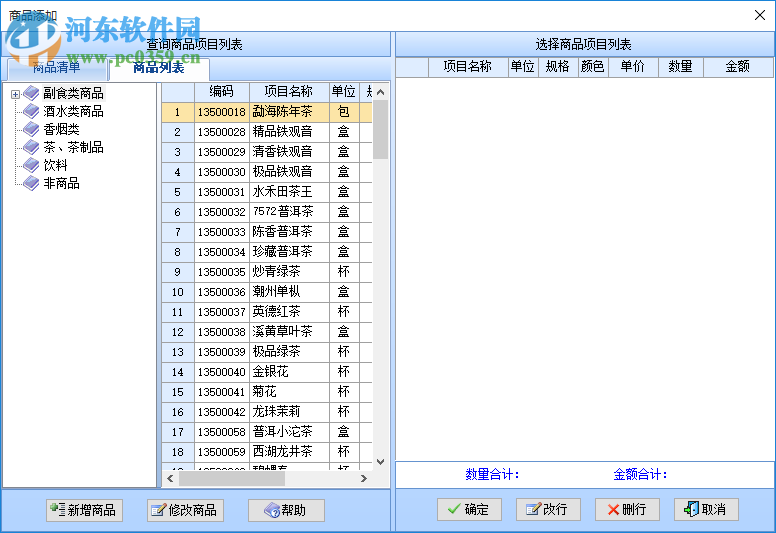Select the row 极品铁观音

tap(267, 172)
